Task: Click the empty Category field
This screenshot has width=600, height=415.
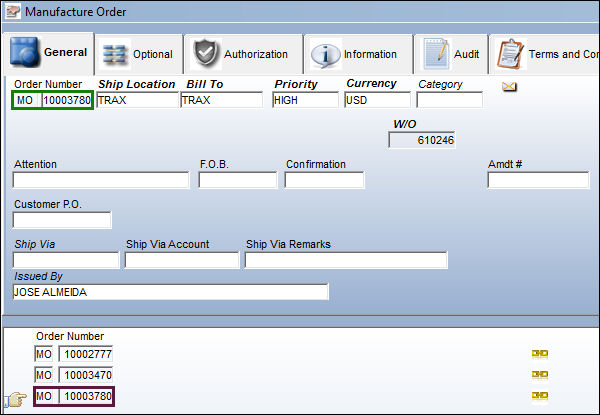Action: (x=450, y=100)
